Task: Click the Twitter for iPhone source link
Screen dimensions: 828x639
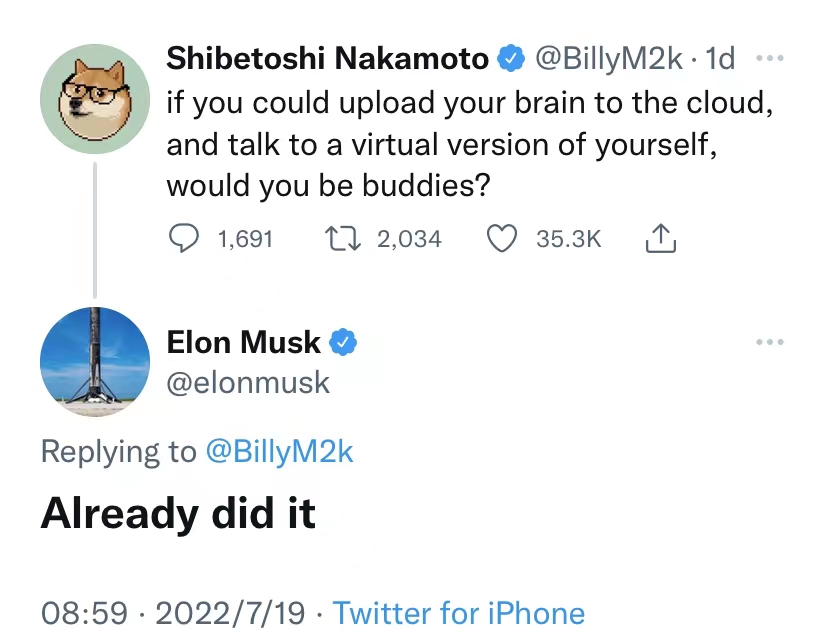Action: (458, 612)
